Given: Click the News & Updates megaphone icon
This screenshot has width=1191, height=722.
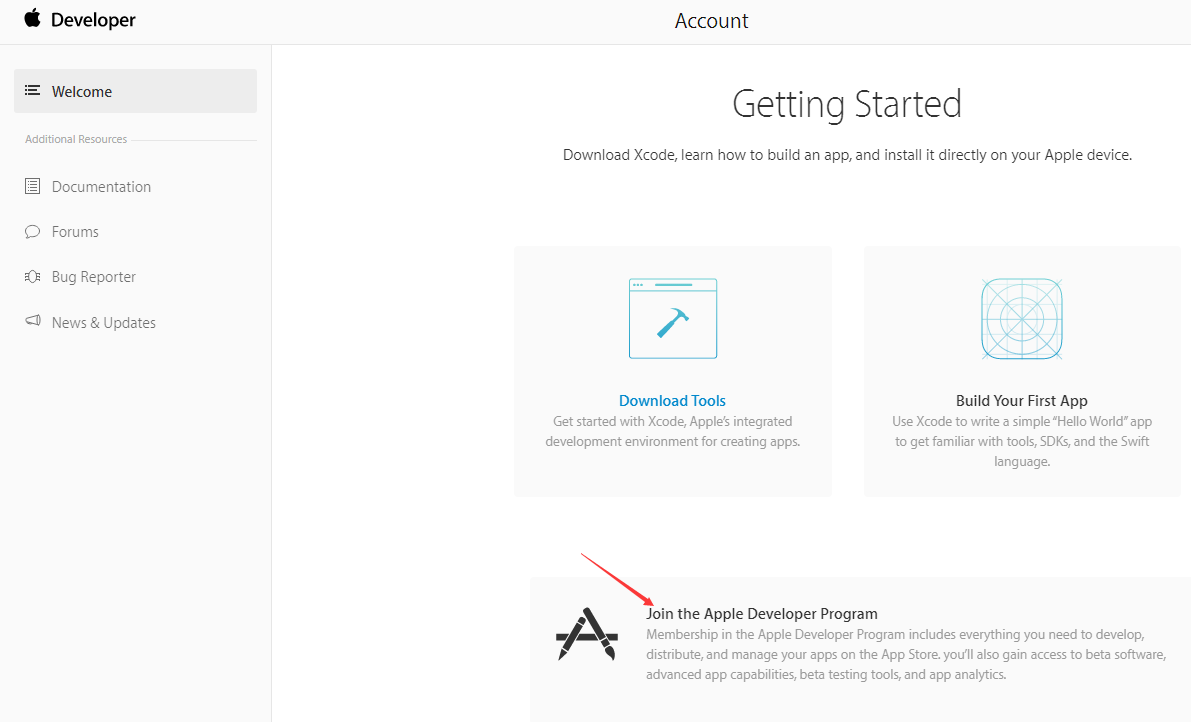Looking at the screenshot, I should click(33, 322).
